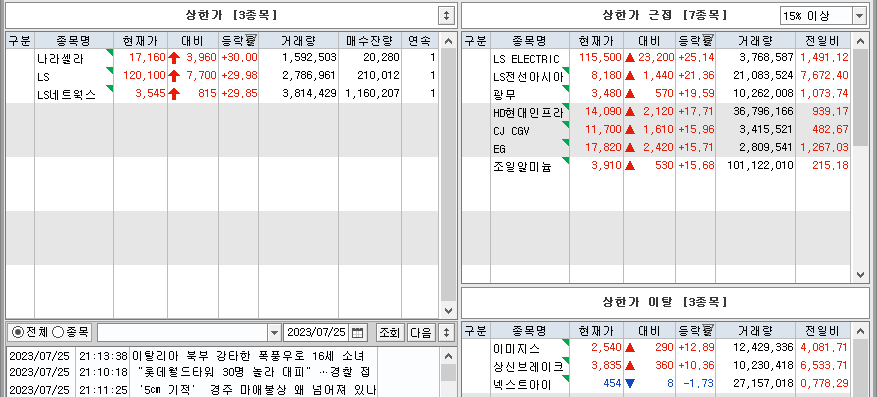Click 나라셀라 price 17,160
This screenshot has width=877, height=397.
coord(147,58)
